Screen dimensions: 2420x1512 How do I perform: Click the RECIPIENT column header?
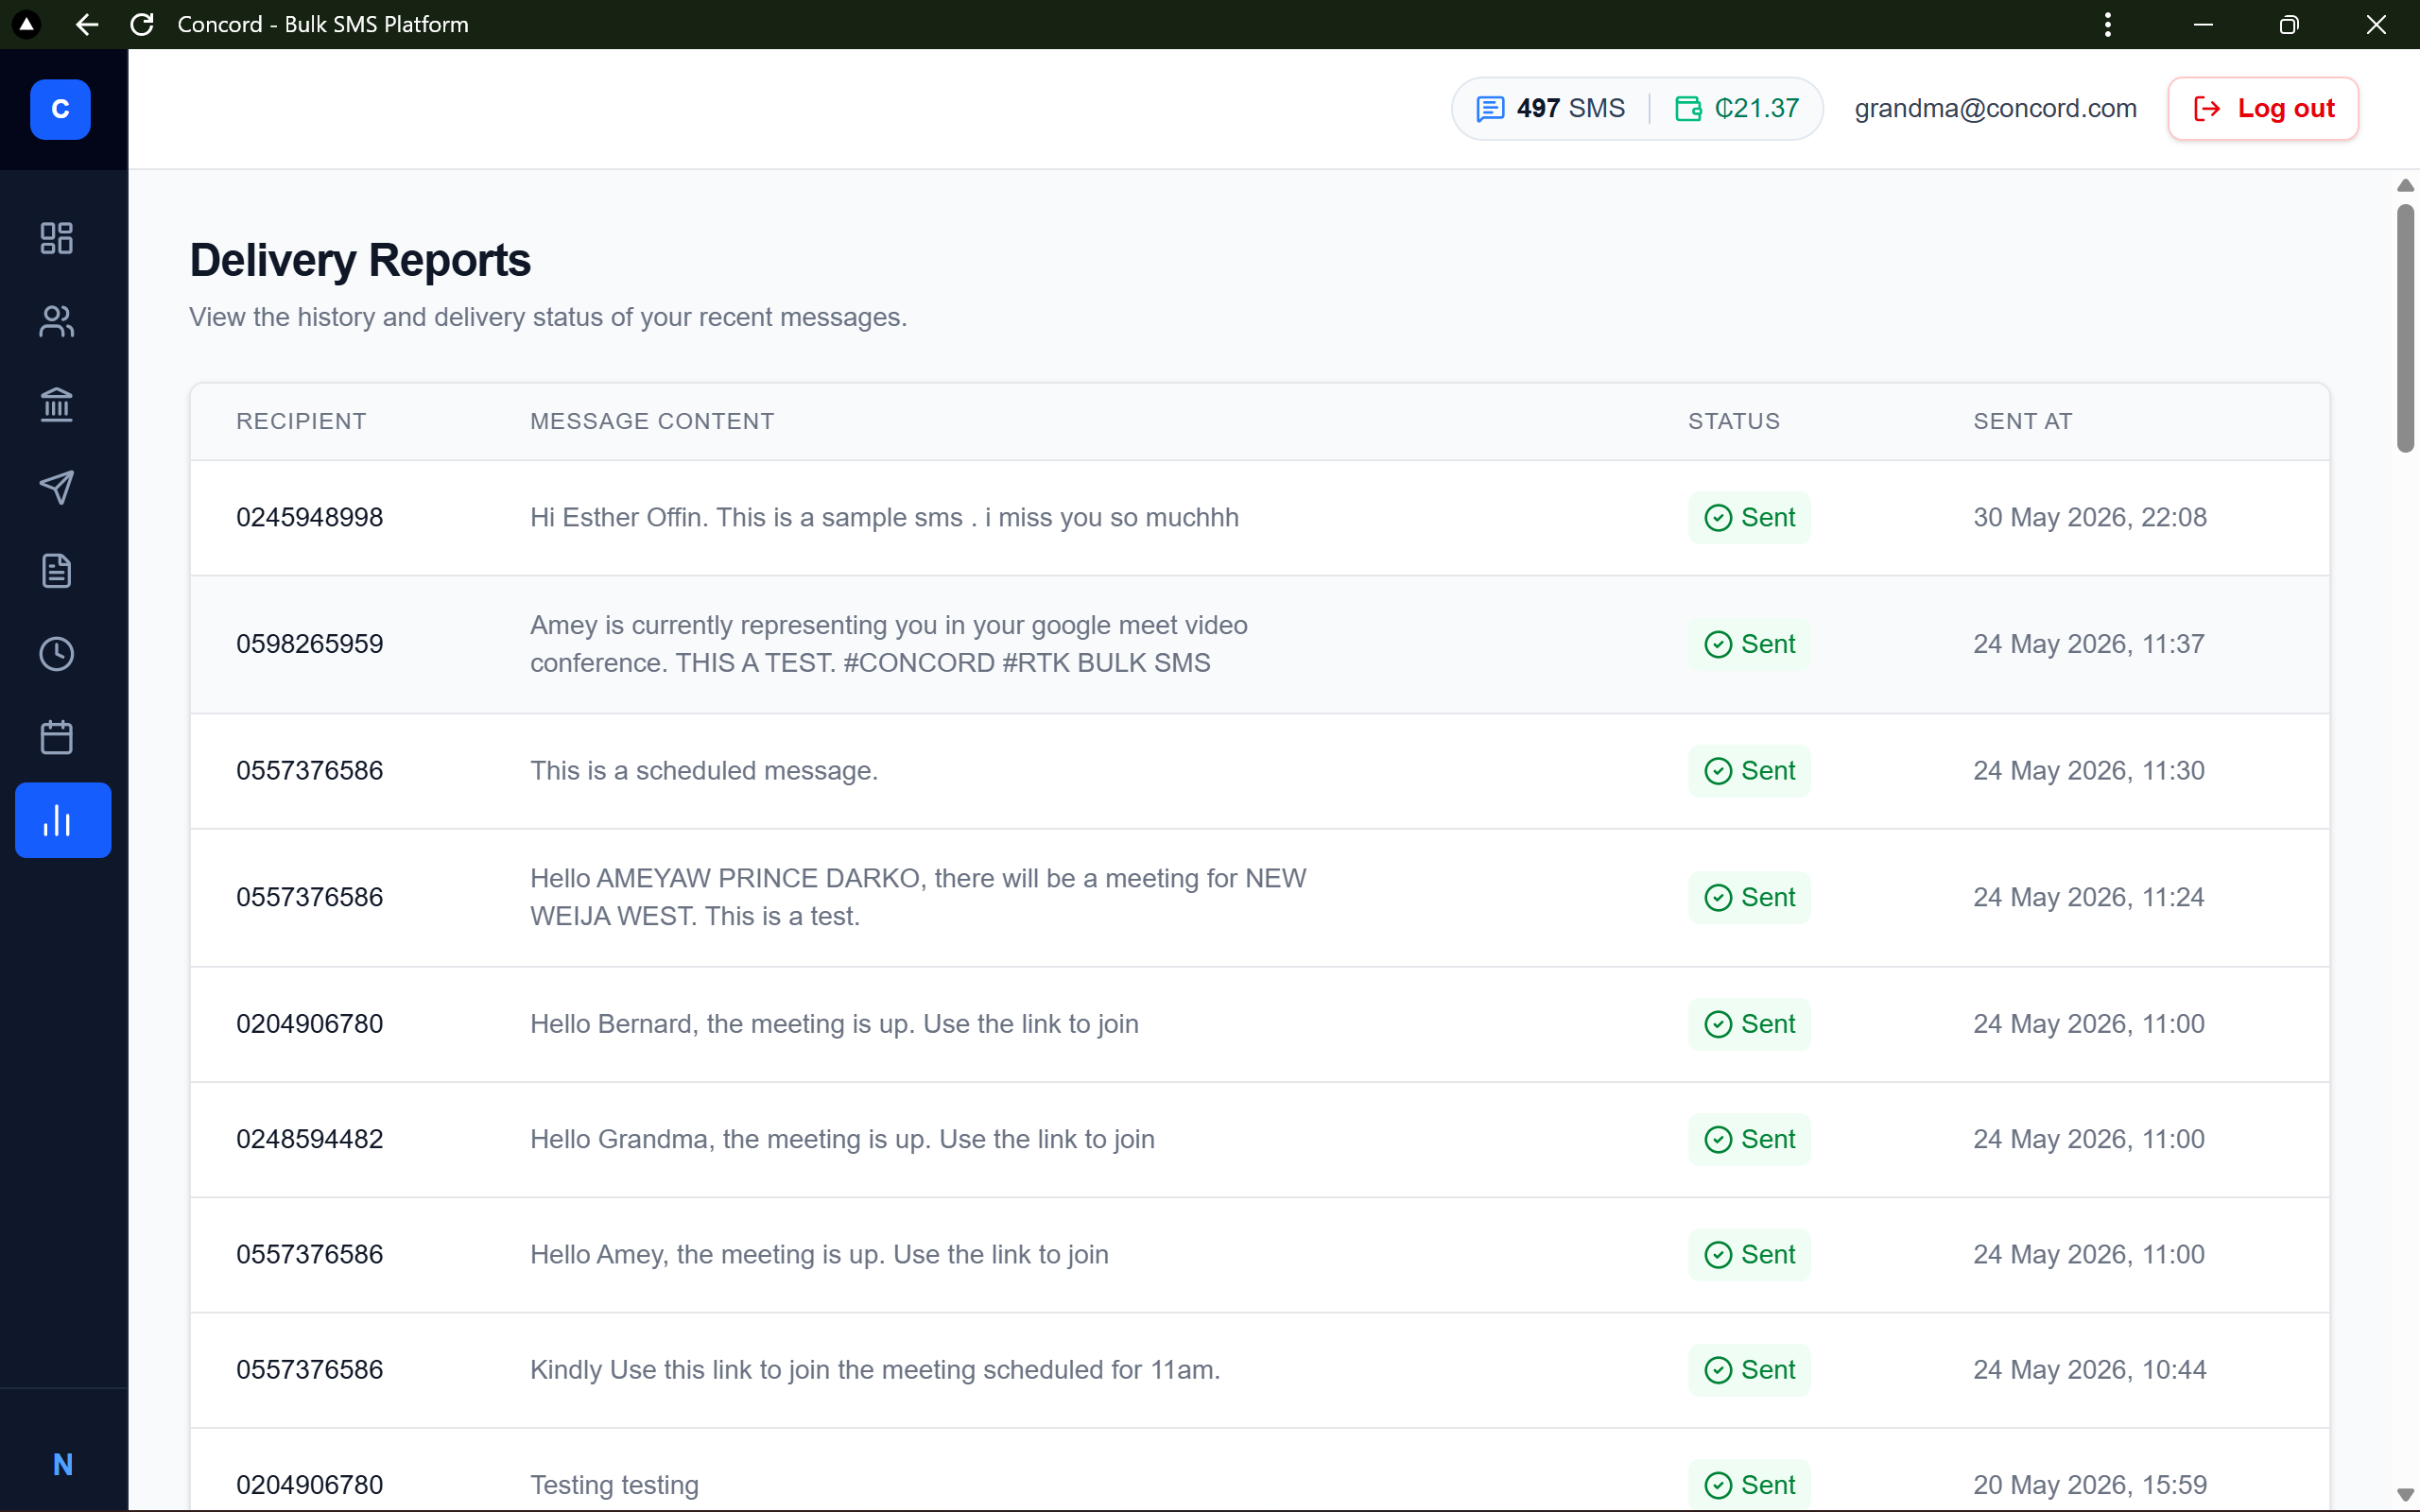pos(301,421)
